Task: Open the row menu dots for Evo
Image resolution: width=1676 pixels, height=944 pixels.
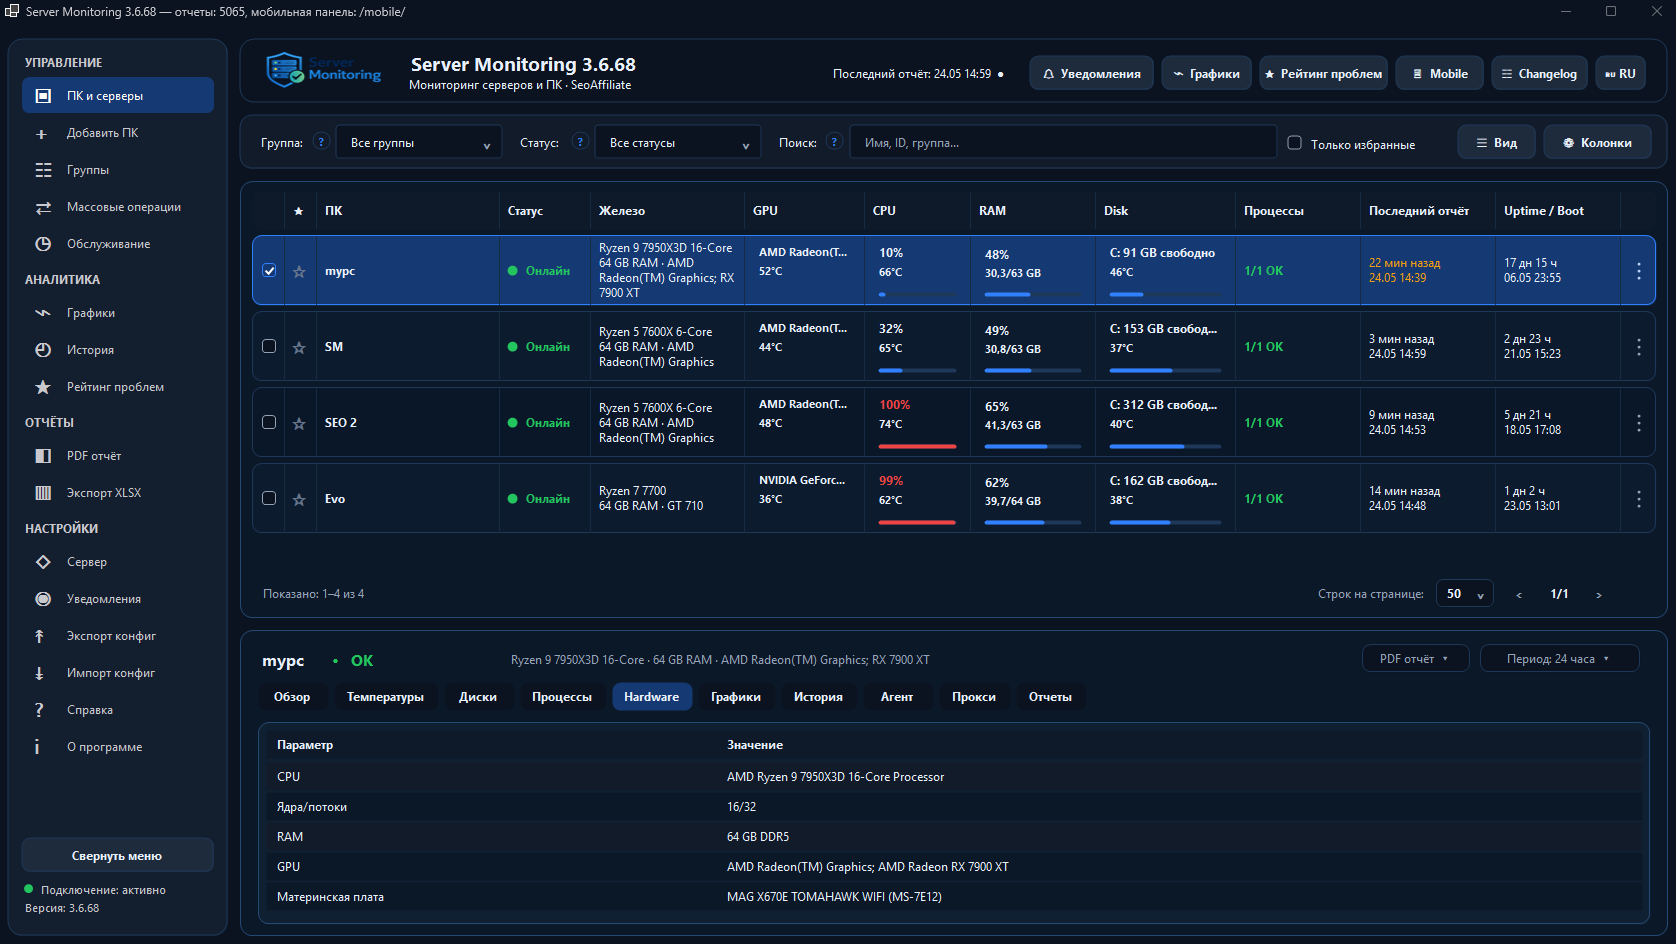Action: pyautogui.click(x=1638, y=499)
